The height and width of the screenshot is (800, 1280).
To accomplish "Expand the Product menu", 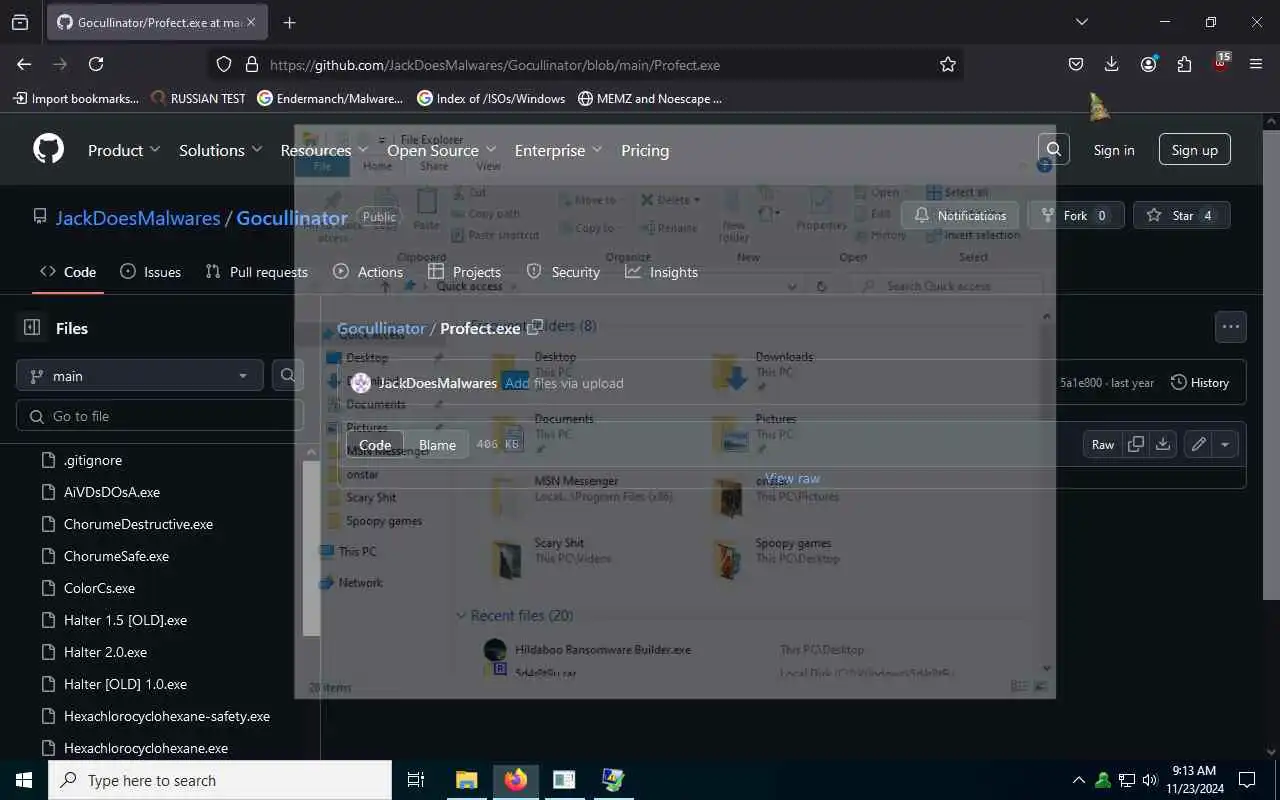I will tap(124, 150).
